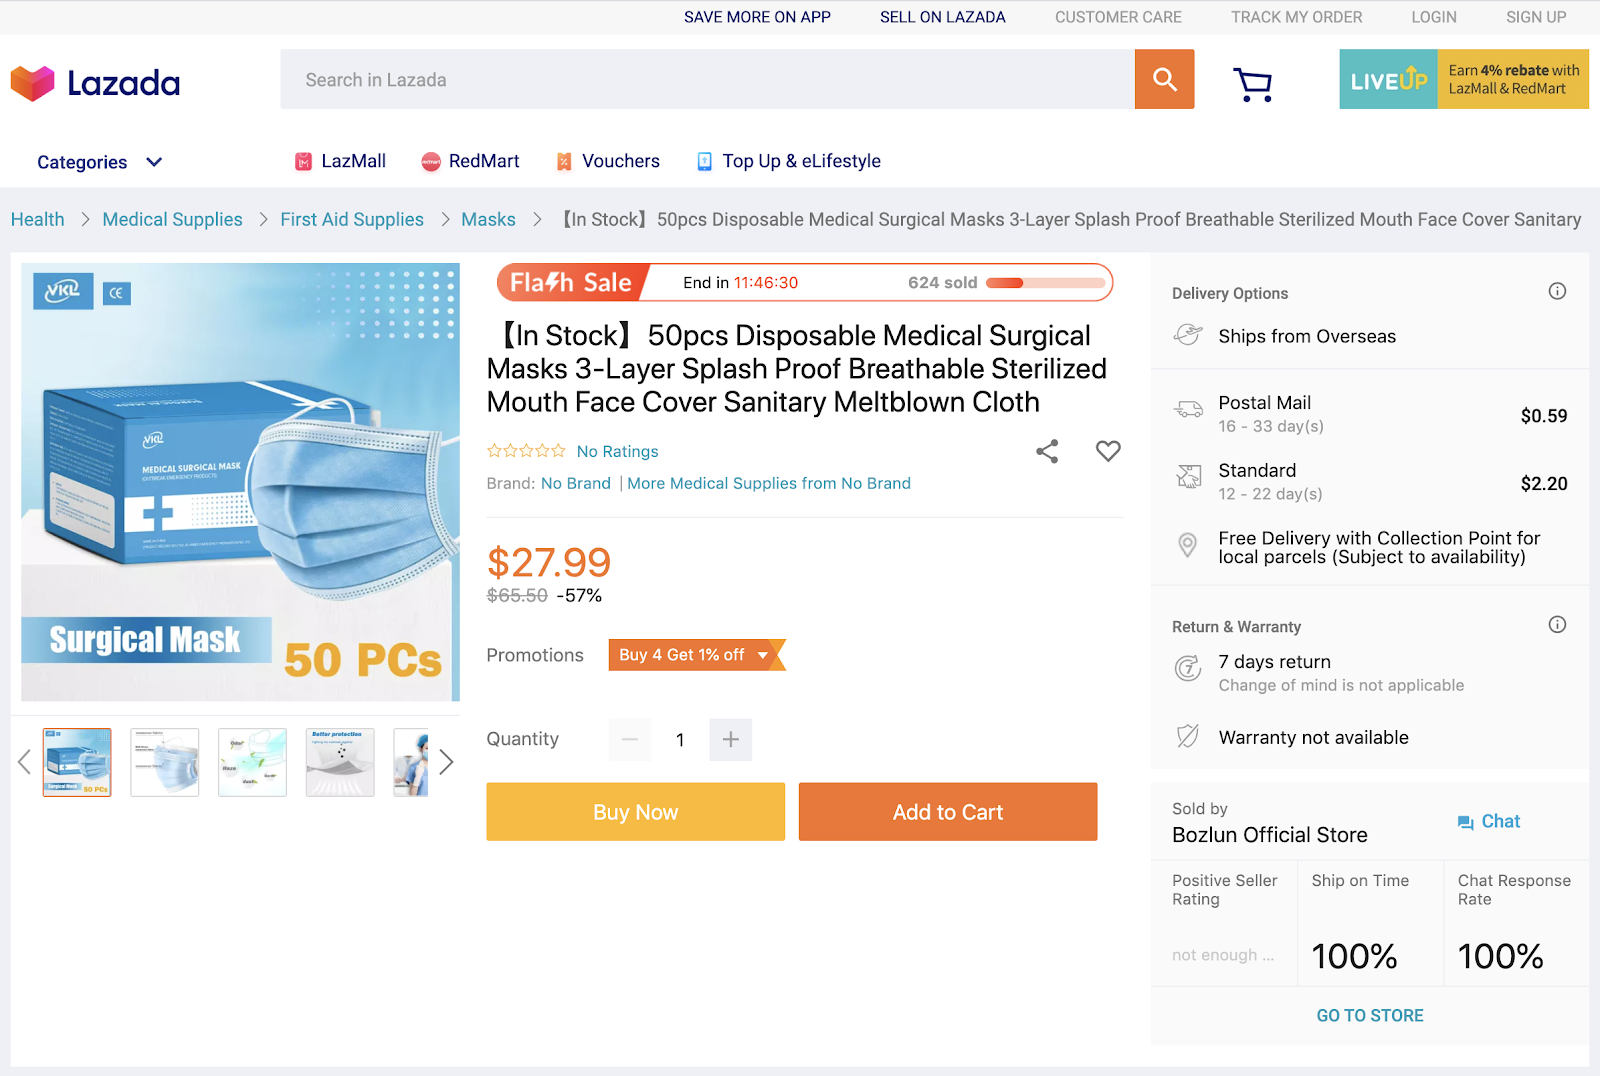
Task: Click the Return & Warranty info icon
Action: [x=1557, y=625]
